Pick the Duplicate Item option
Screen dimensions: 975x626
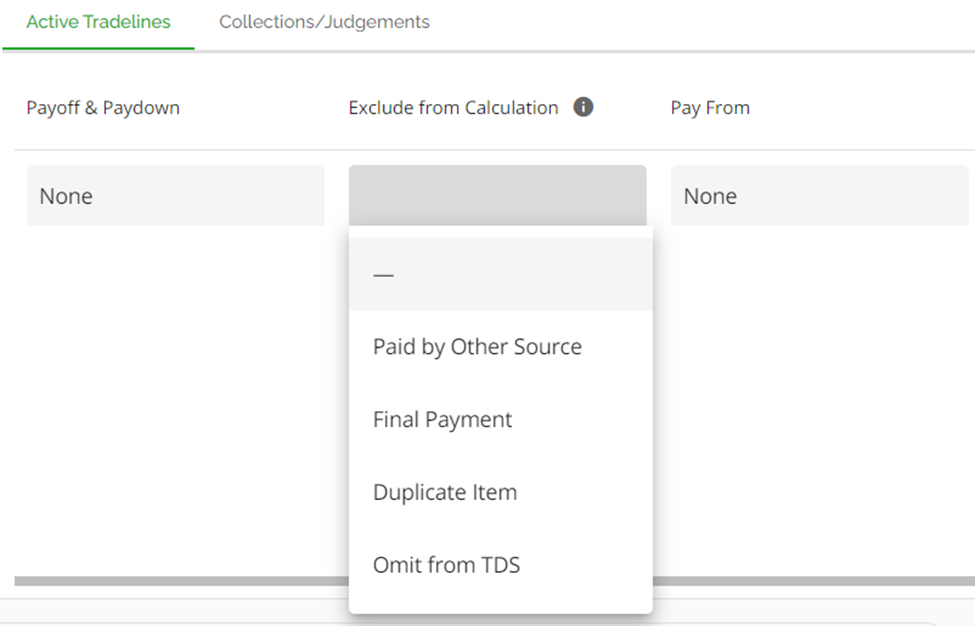point(501,492)
